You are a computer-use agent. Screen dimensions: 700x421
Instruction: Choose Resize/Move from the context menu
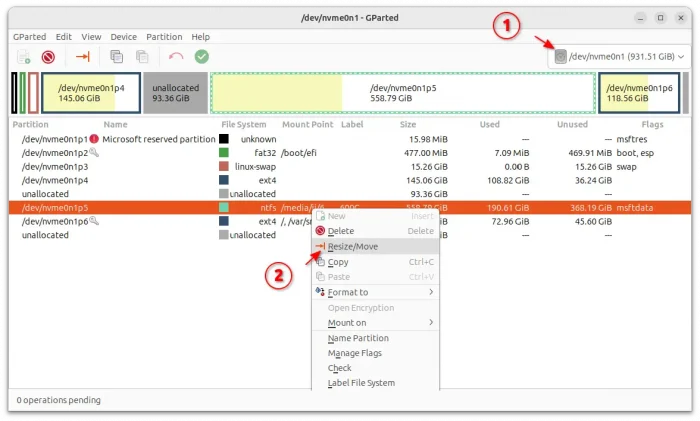tap(352, 246)
